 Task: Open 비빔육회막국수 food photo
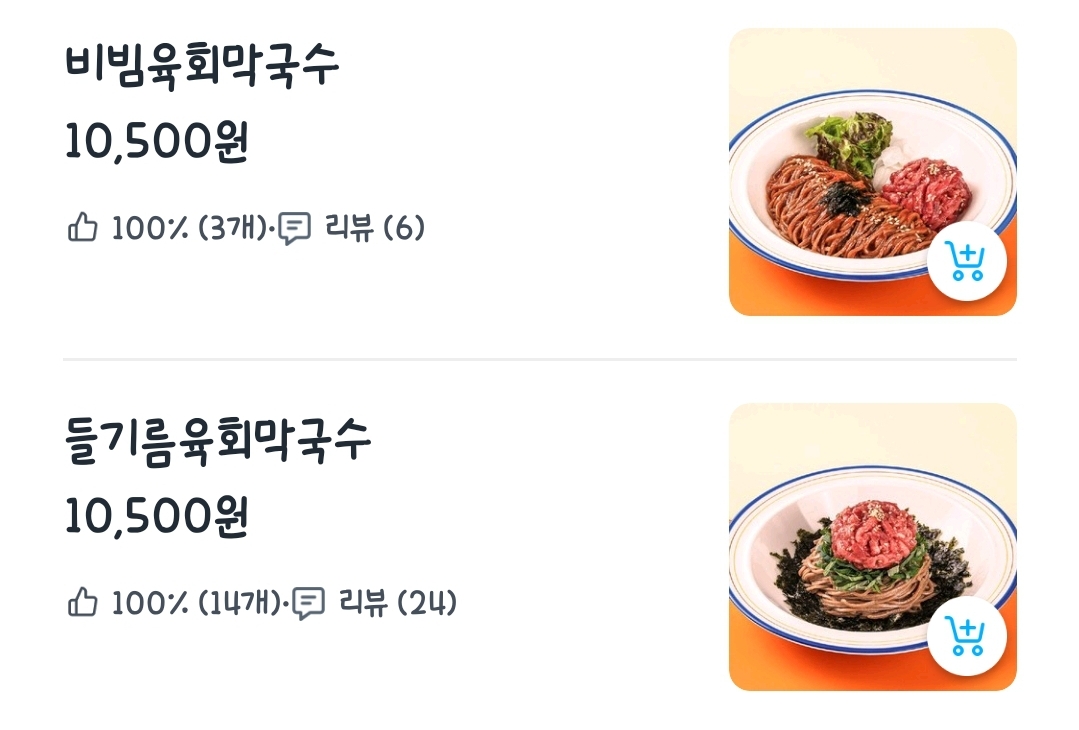873,172
